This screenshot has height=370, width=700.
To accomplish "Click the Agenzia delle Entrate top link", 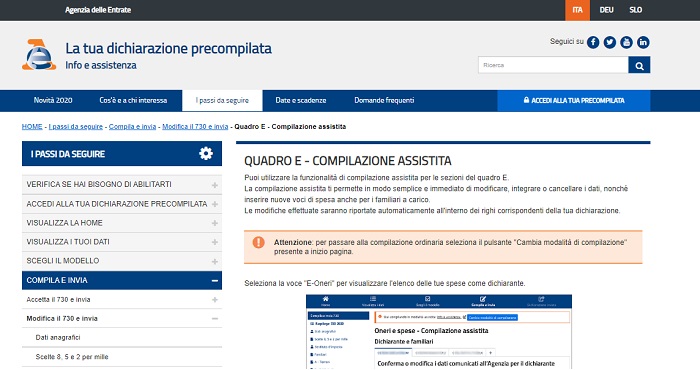I will [x=98, y=10].
